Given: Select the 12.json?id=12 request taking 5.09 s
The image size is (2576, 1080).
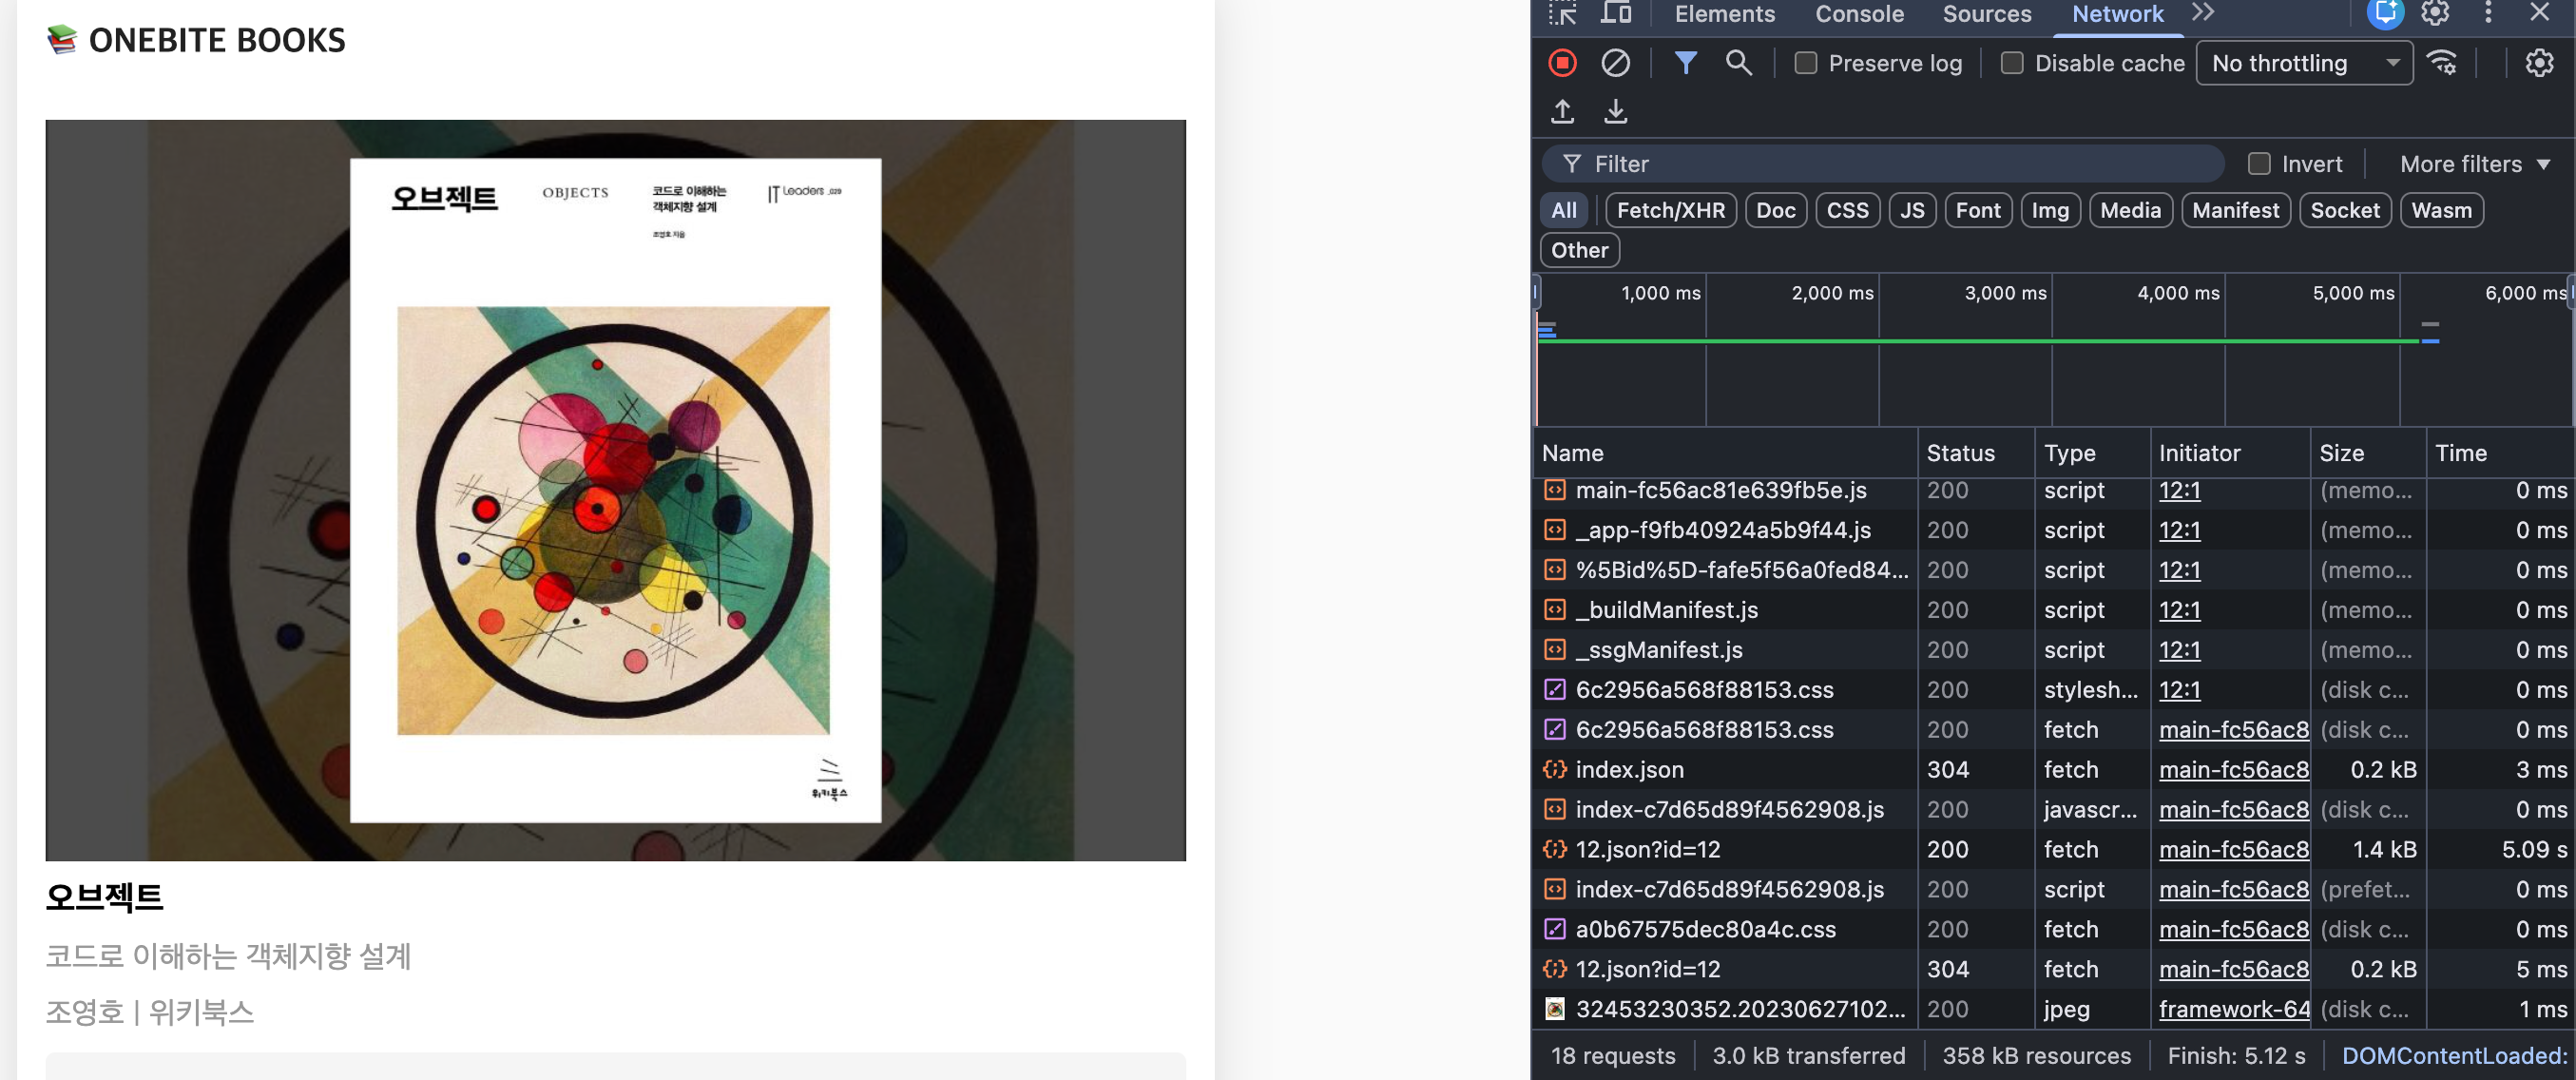Looking at the screenshot, I should [x=1647, y=849].
